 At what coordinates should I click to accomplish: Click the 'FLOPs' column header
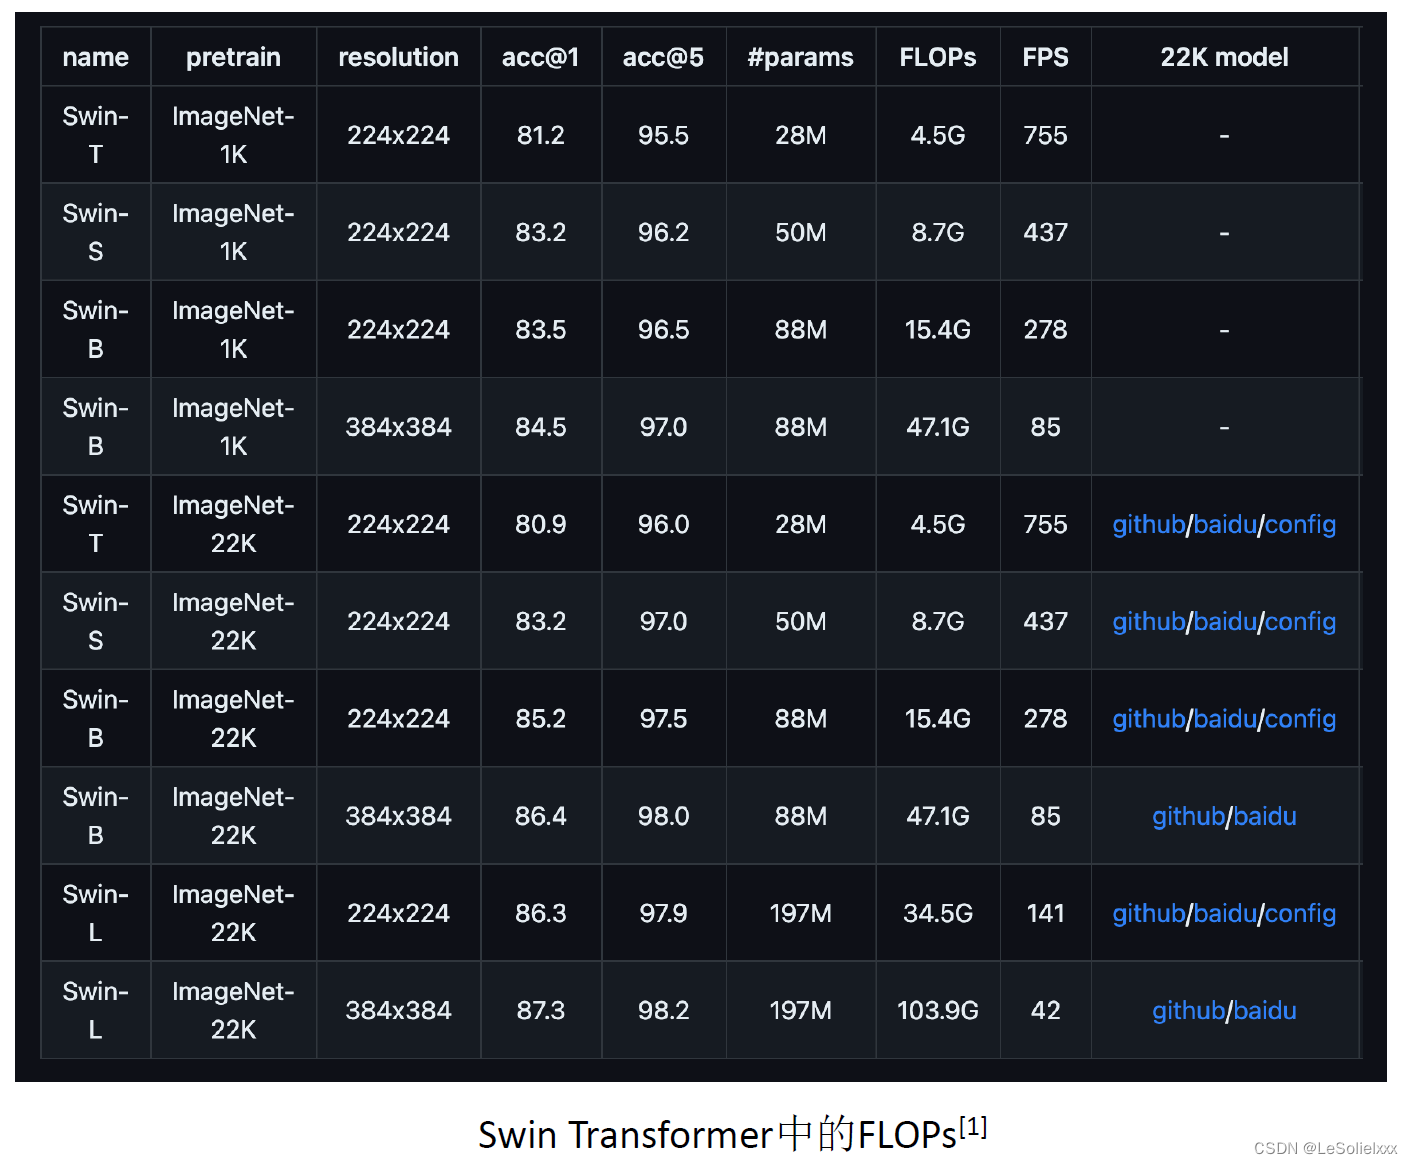(x=938, y=57)
